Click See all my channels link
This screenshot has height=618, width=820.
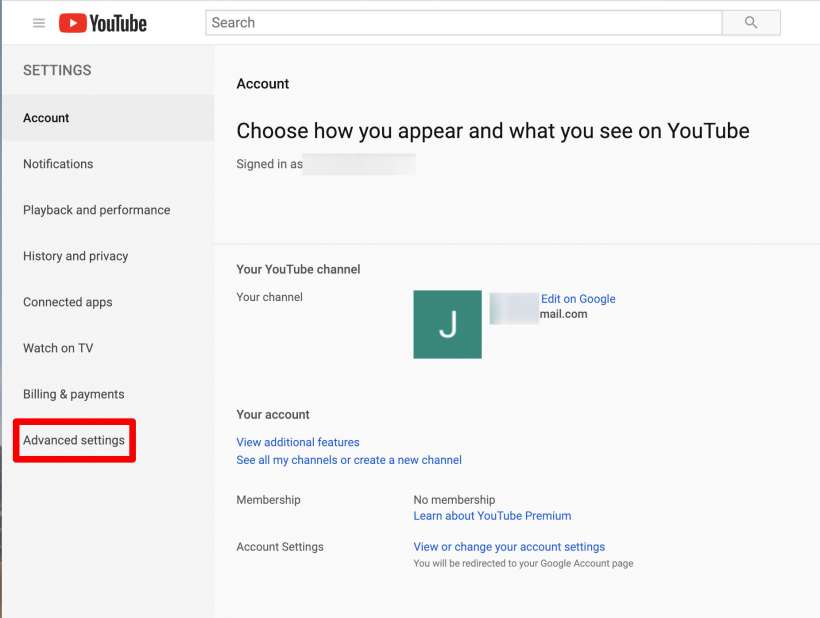[349, 460]
